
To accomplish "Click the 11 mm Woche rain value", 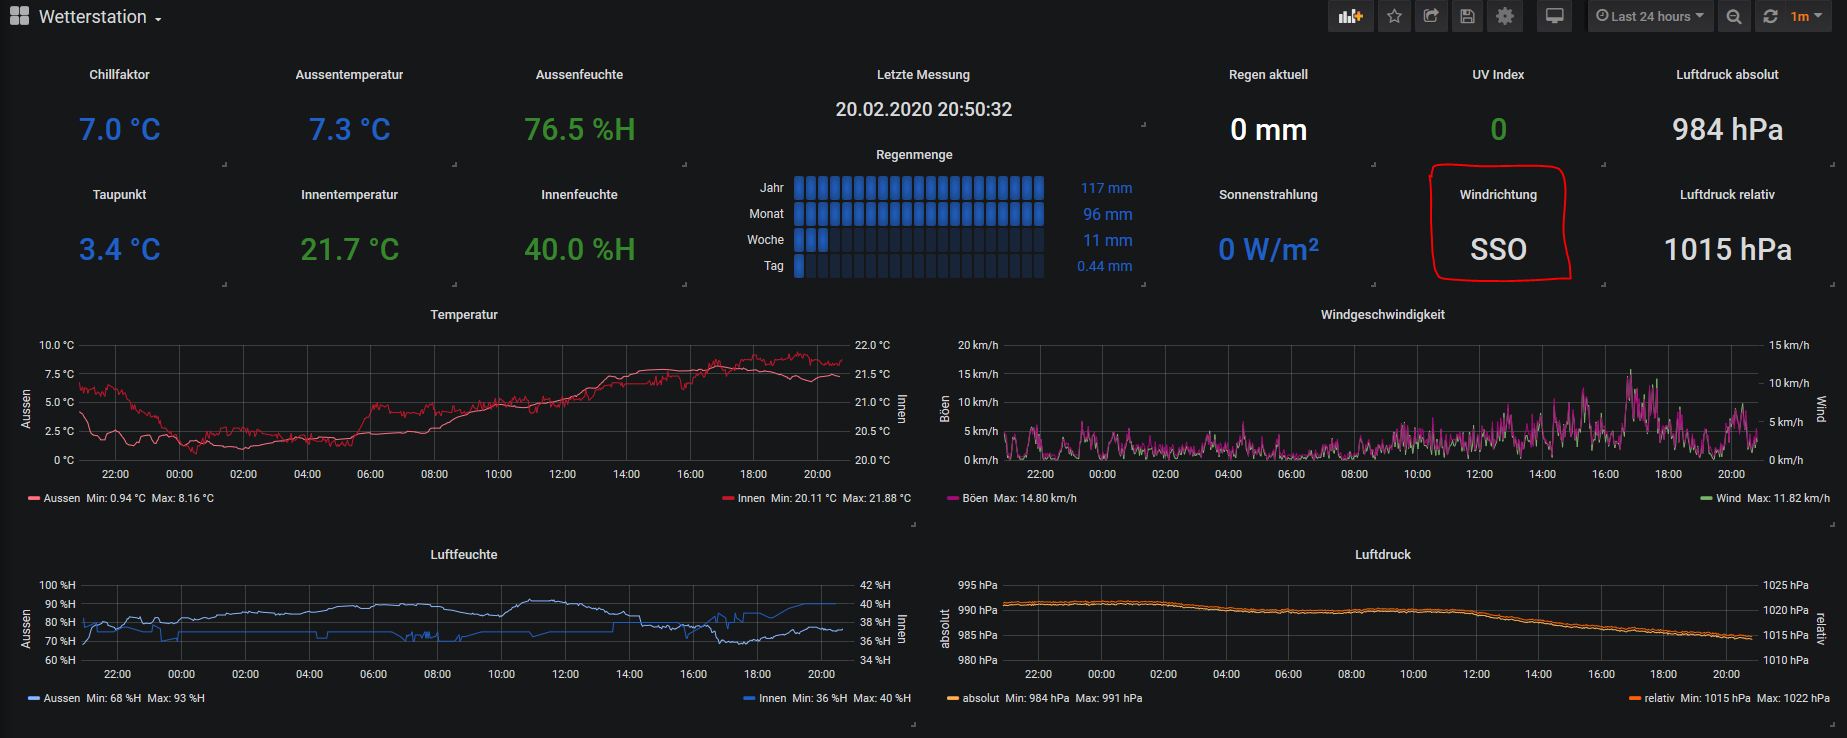I will coord(1108,240).
